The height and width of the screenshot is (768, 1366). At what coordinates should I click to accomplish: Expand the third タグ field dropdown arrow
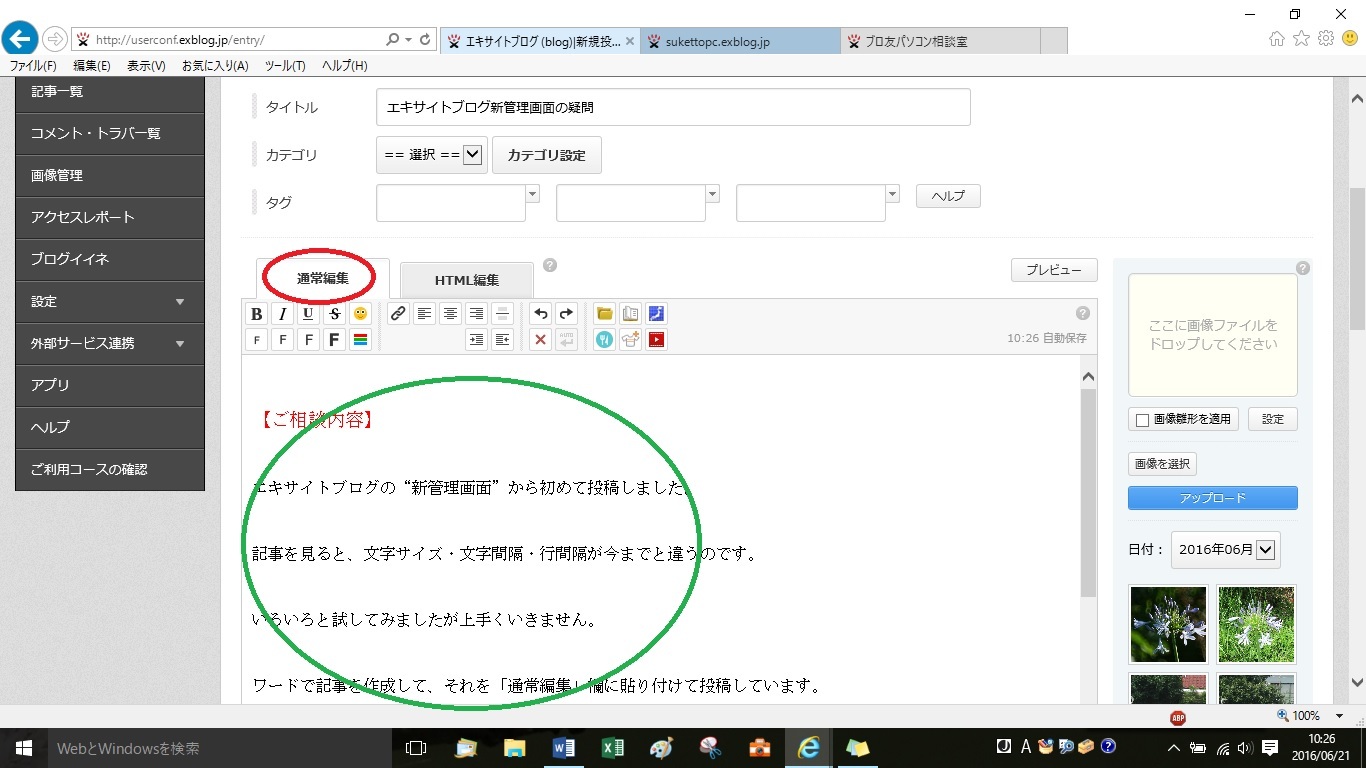tap(893, 194)
